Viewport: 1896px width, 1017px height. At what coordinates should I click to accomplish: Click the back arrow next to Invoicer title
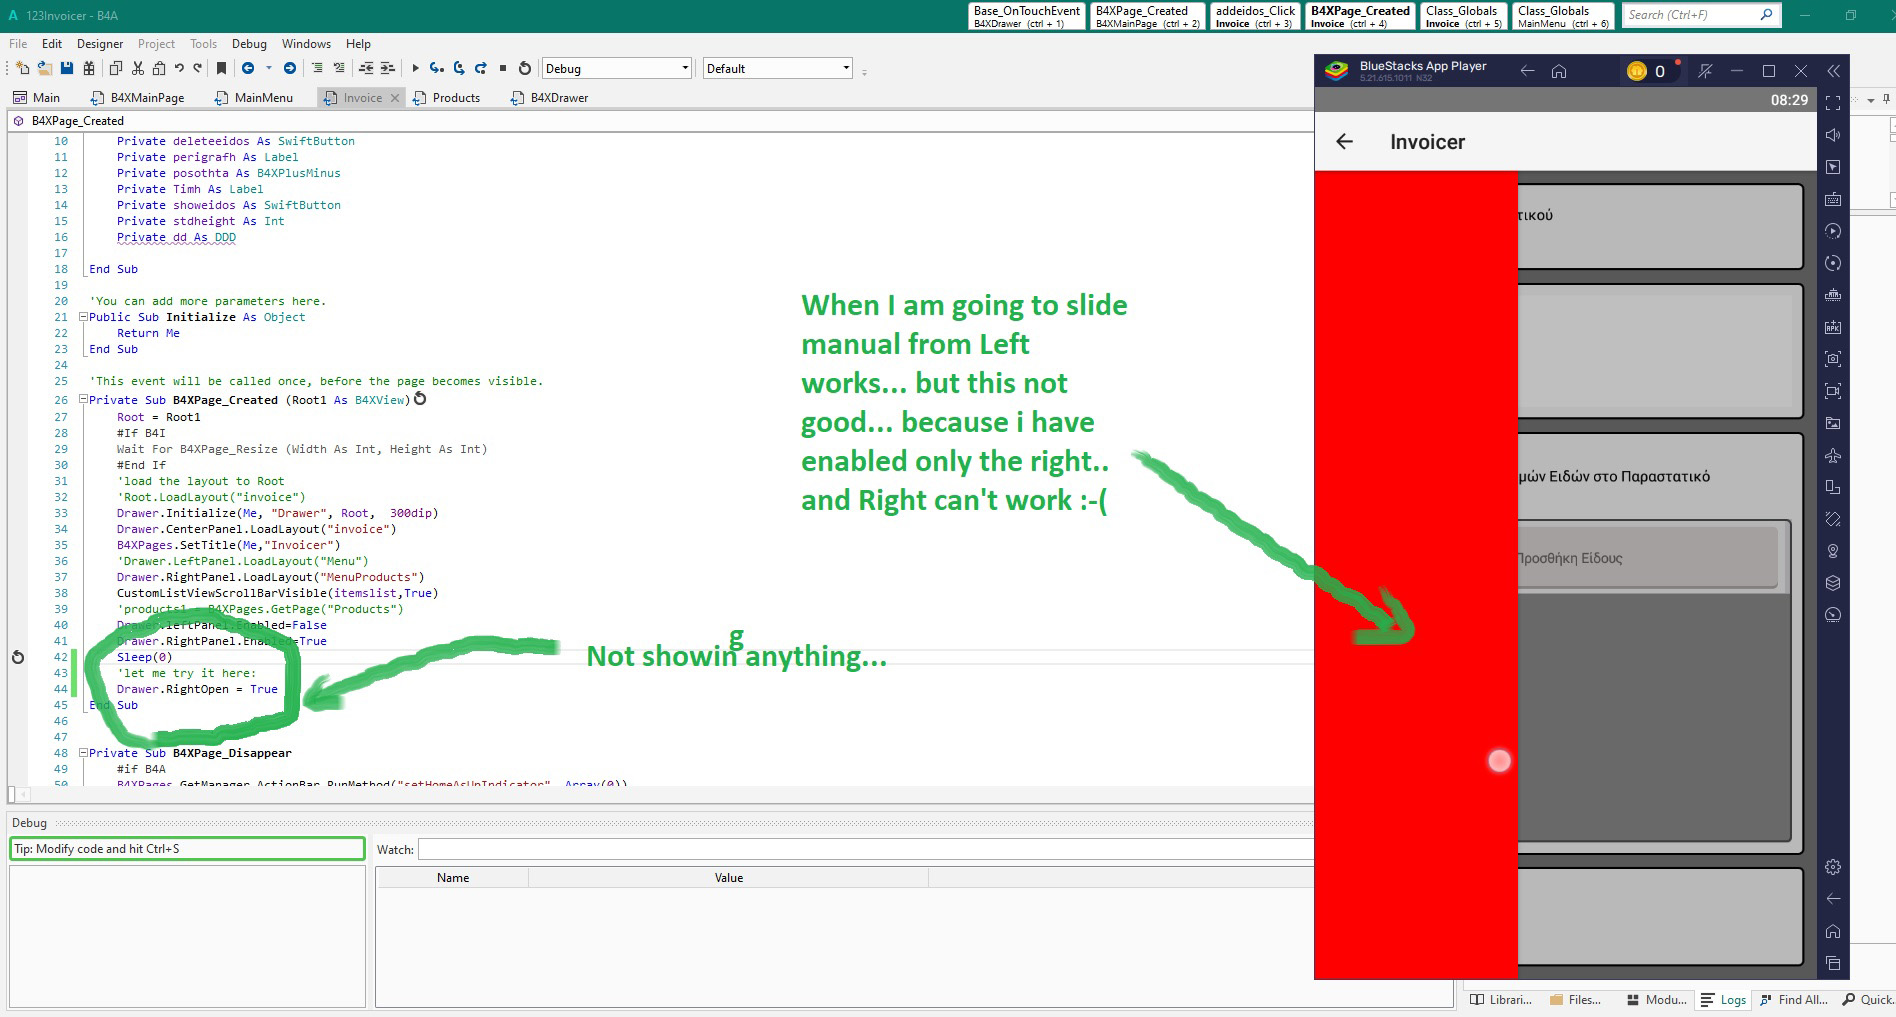[1345, 142]
